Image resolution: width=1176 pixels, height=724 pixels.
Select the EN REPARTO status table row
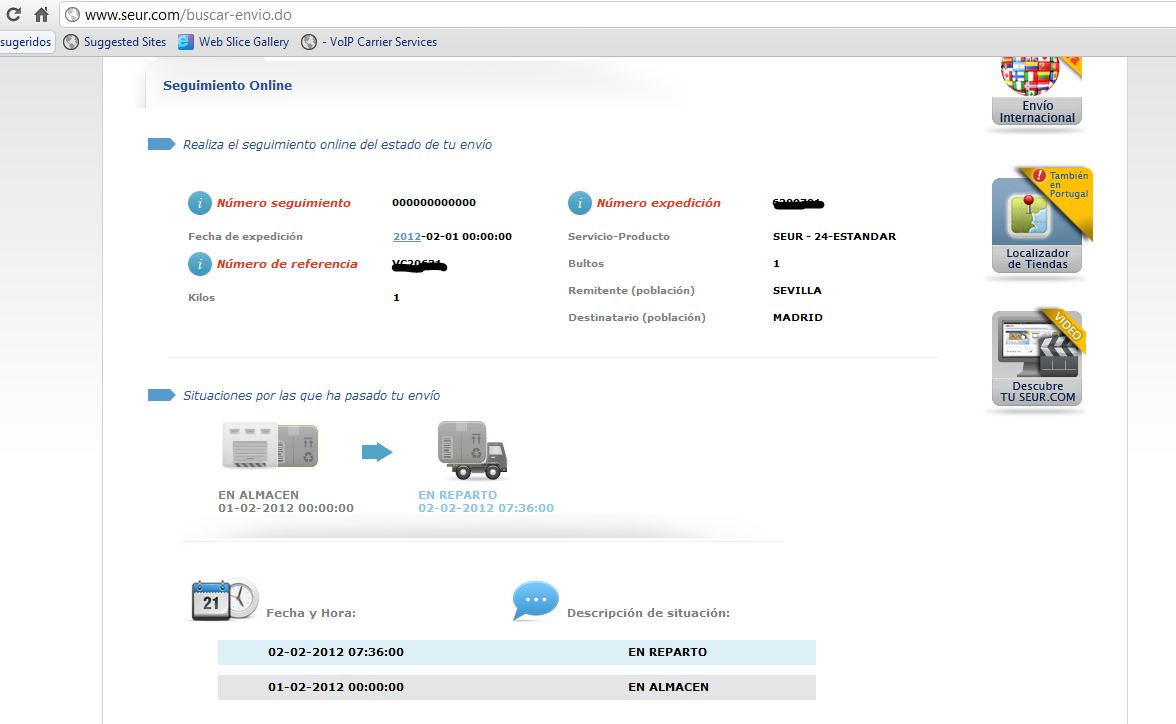tap(516, 652)
